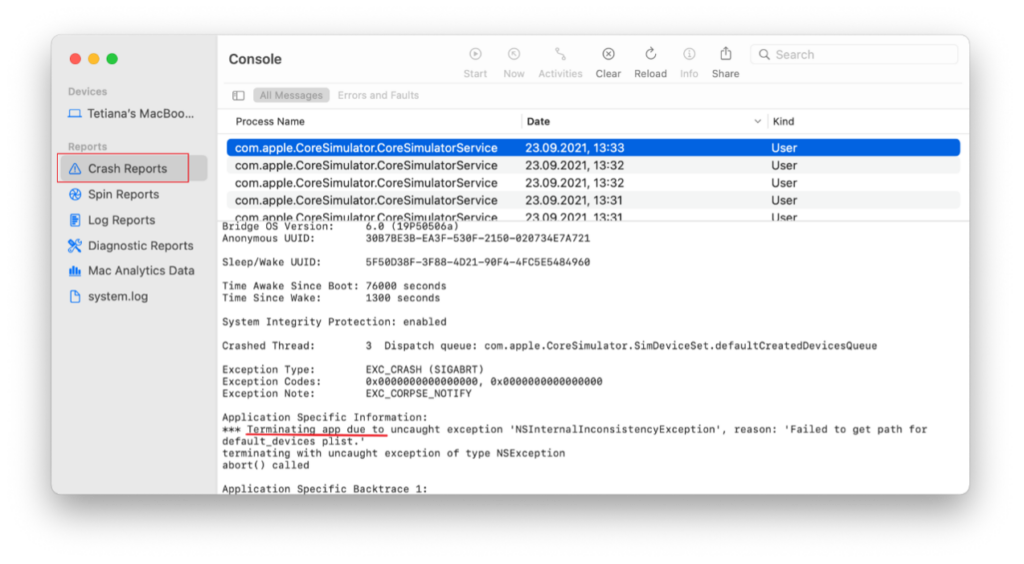This screenshot has height=564, width=1024.
Task: Click the Anonymous UUID value
Action: coord(477,238)
